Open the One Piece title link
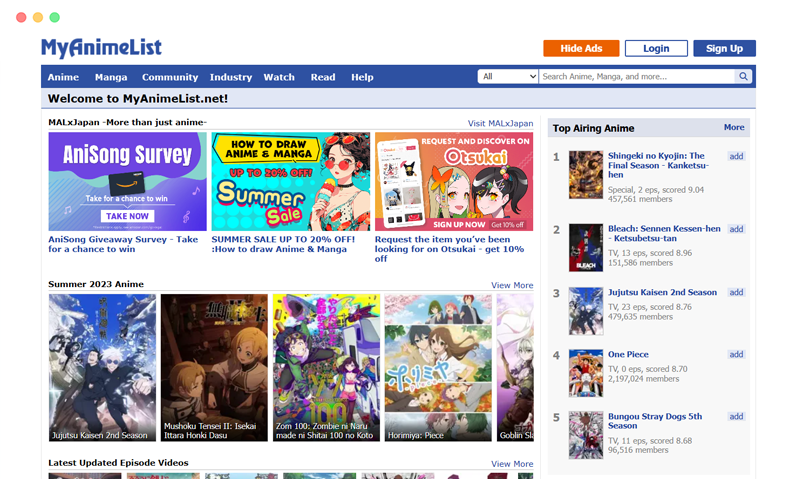 pos(628,355)
